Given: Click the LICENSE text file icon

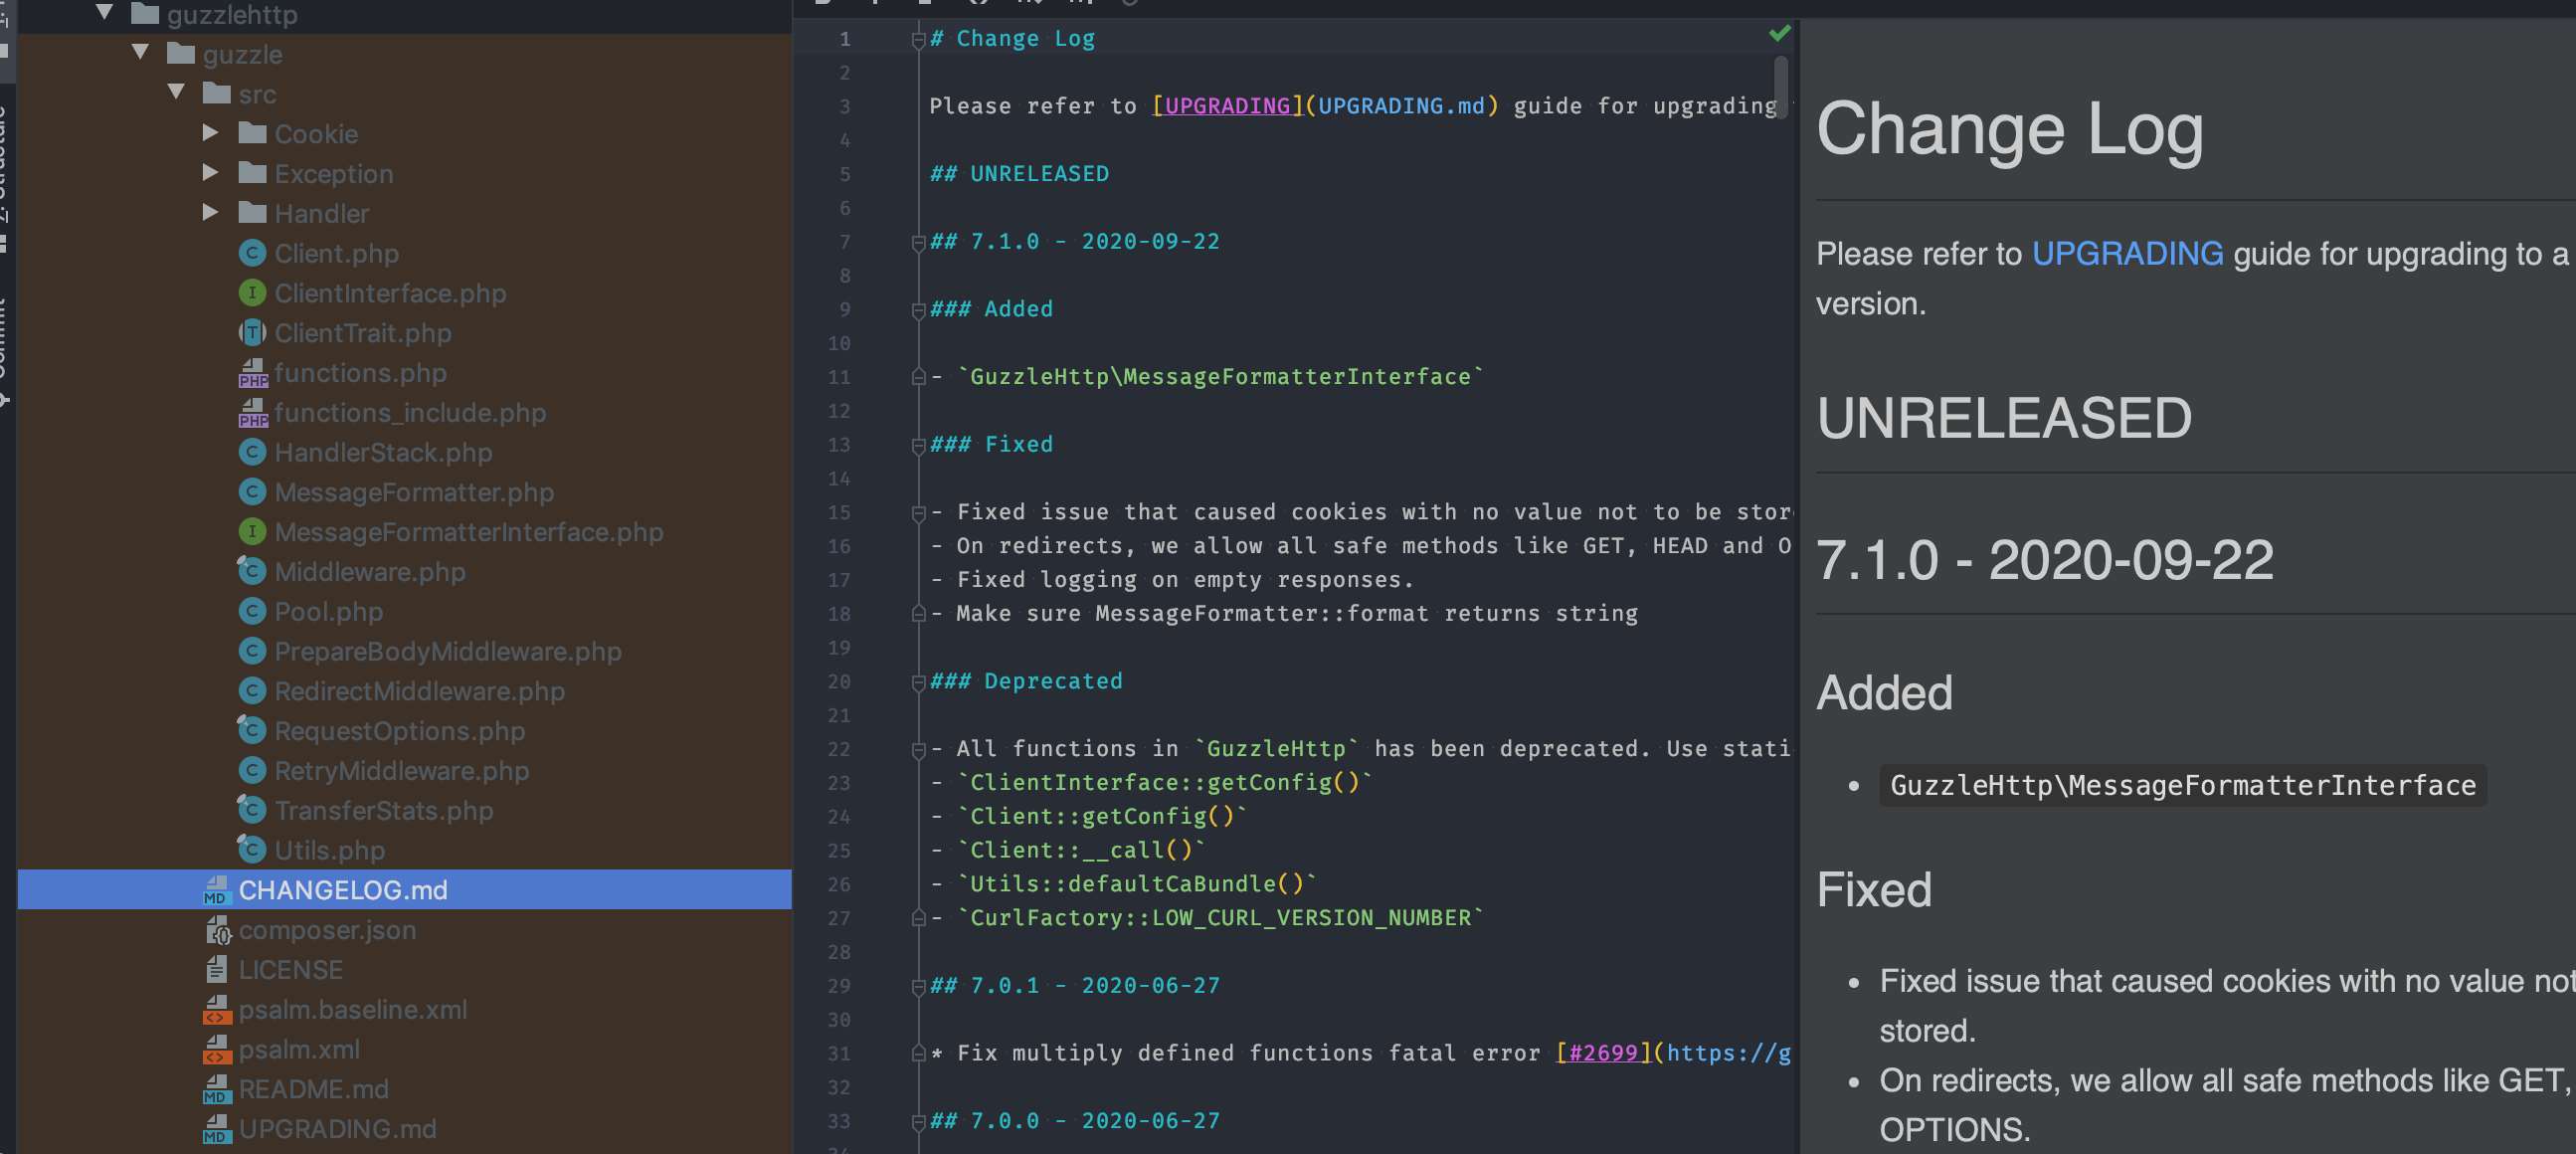Looking at the screenshot, I should tap(216, 970).
